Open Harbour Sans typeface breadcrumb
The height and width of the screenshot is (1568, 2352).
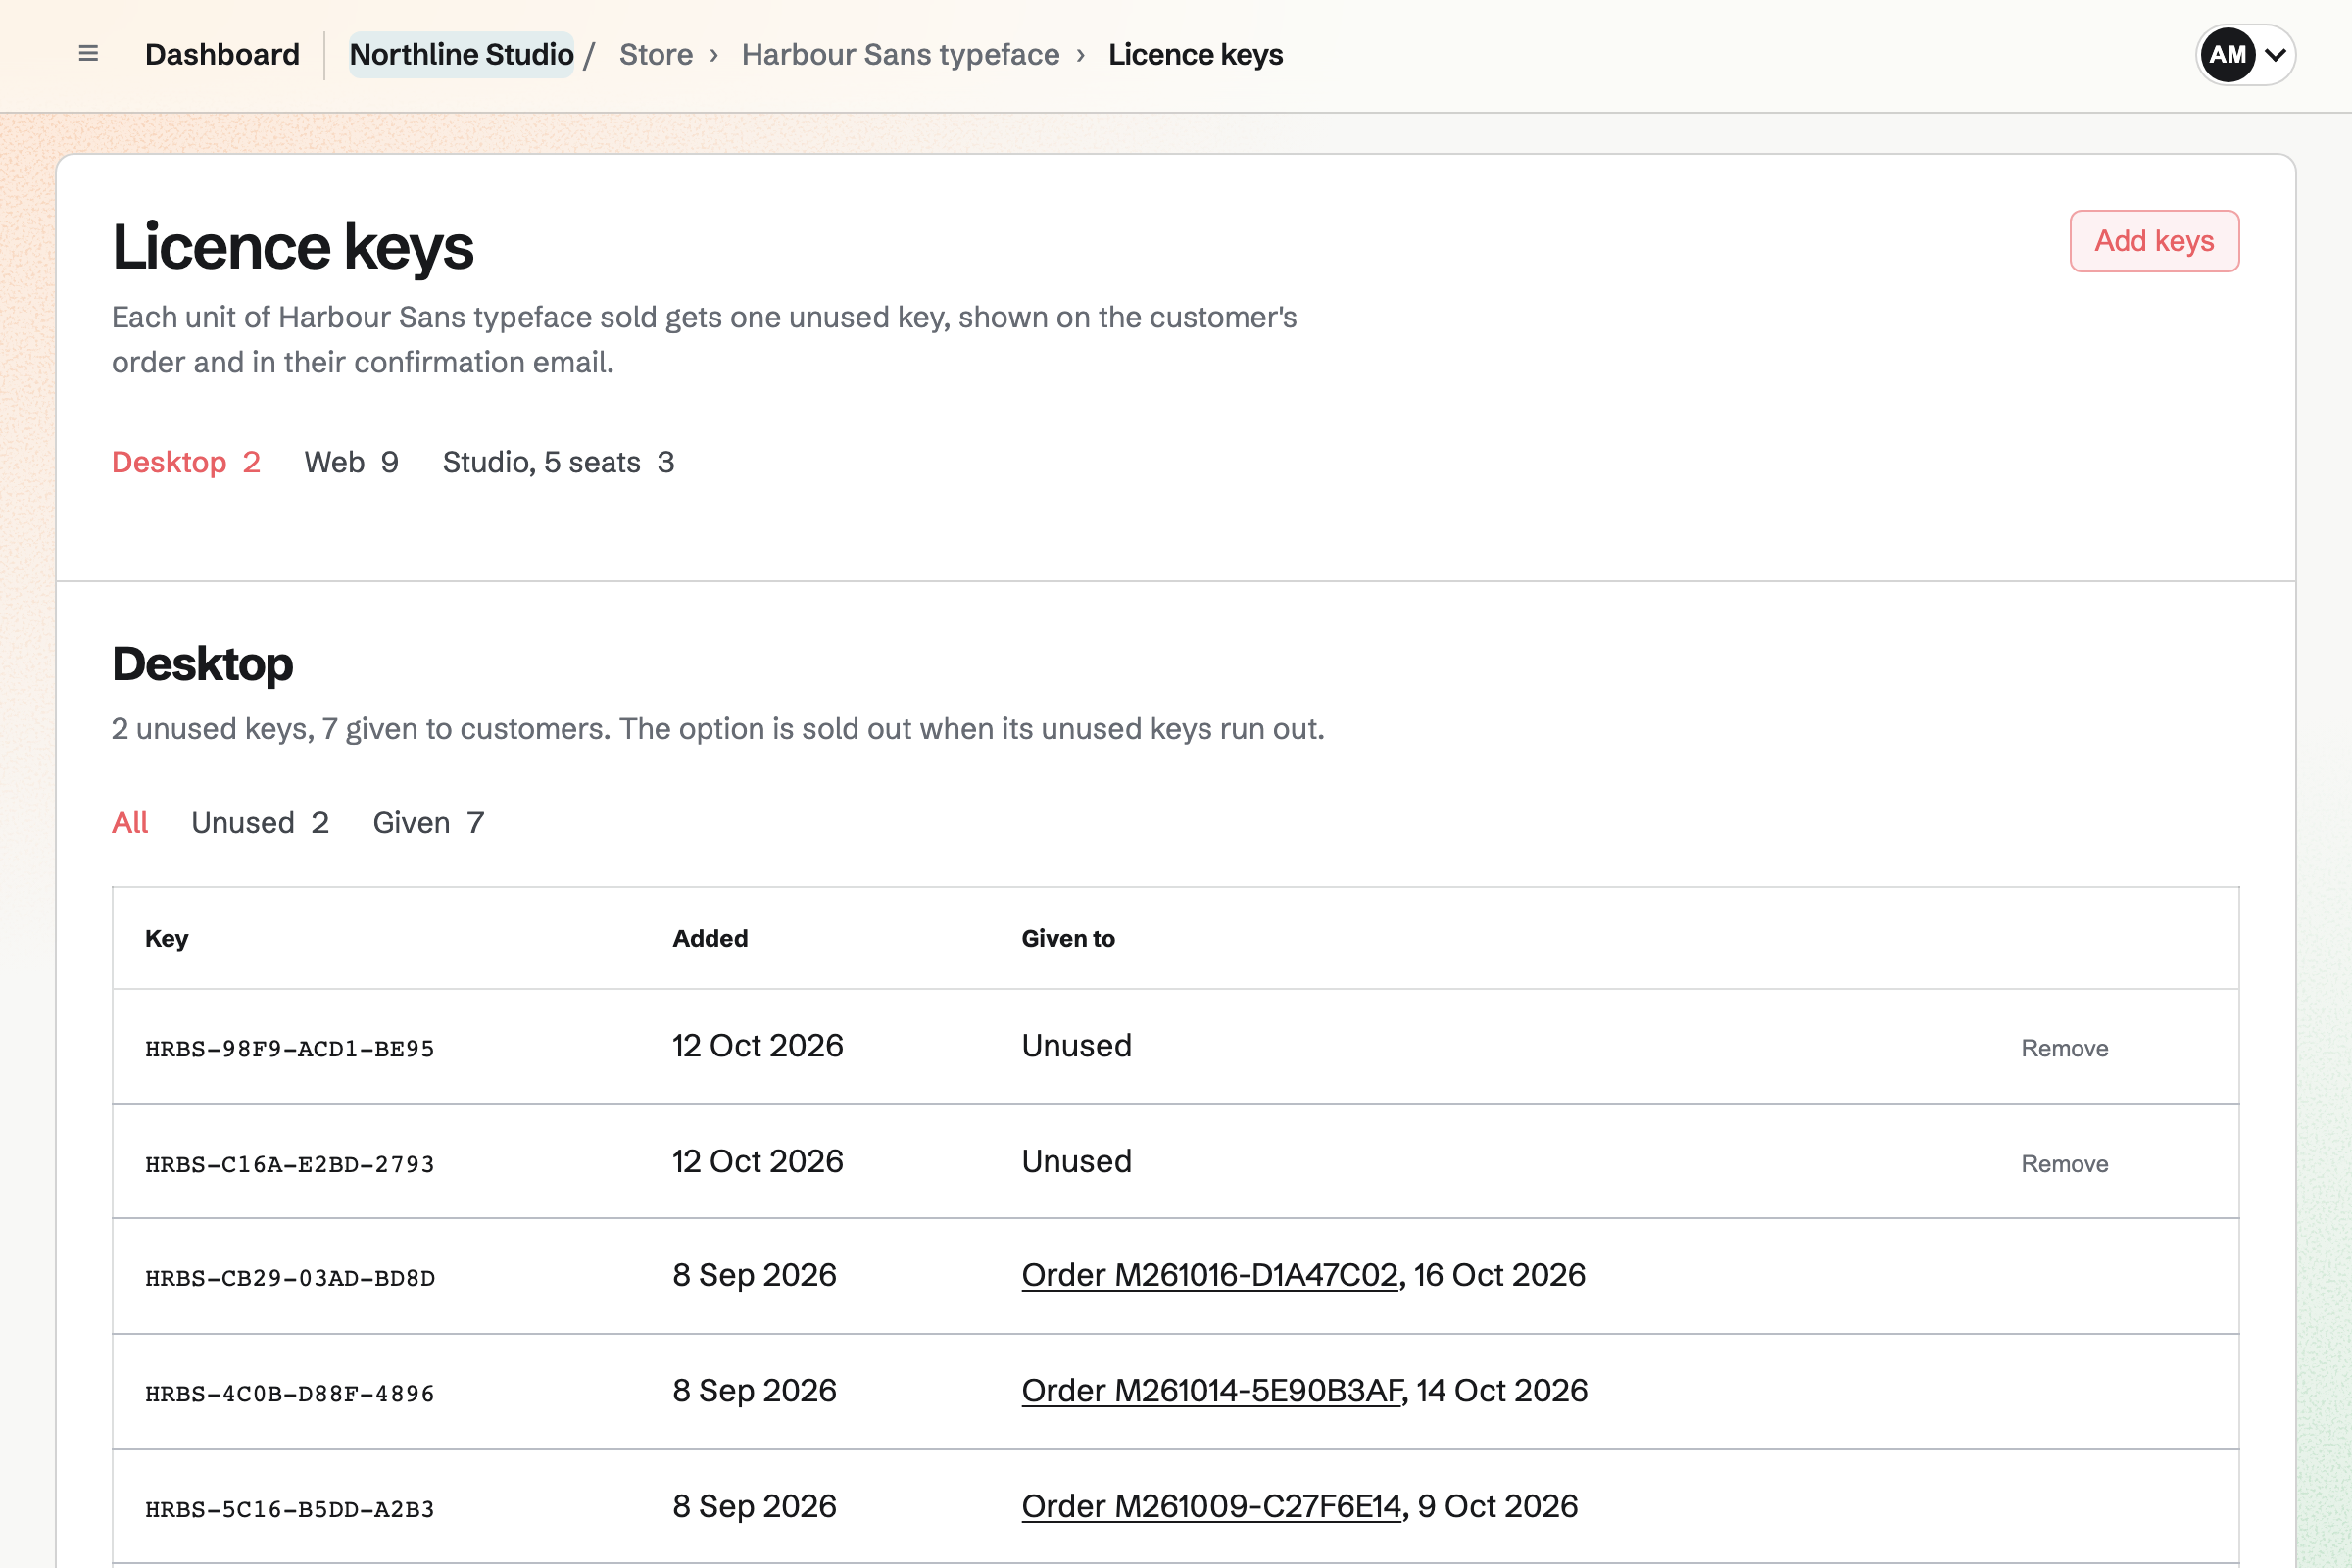tap(900, 54)
